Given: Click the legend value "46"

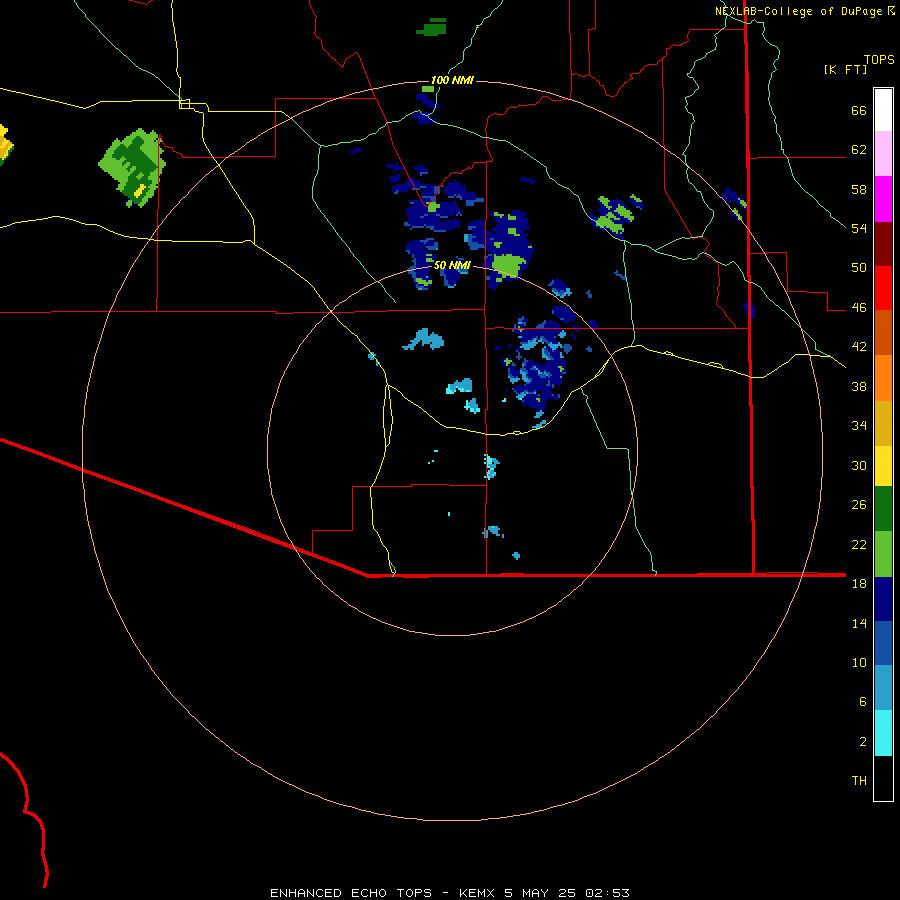Looking at the screenshot, I should coord(859,308).
